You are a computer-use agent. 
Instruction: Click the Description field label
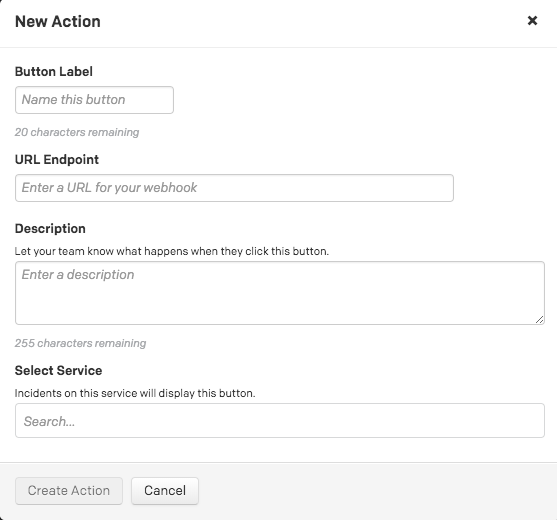tap(50, 228)
